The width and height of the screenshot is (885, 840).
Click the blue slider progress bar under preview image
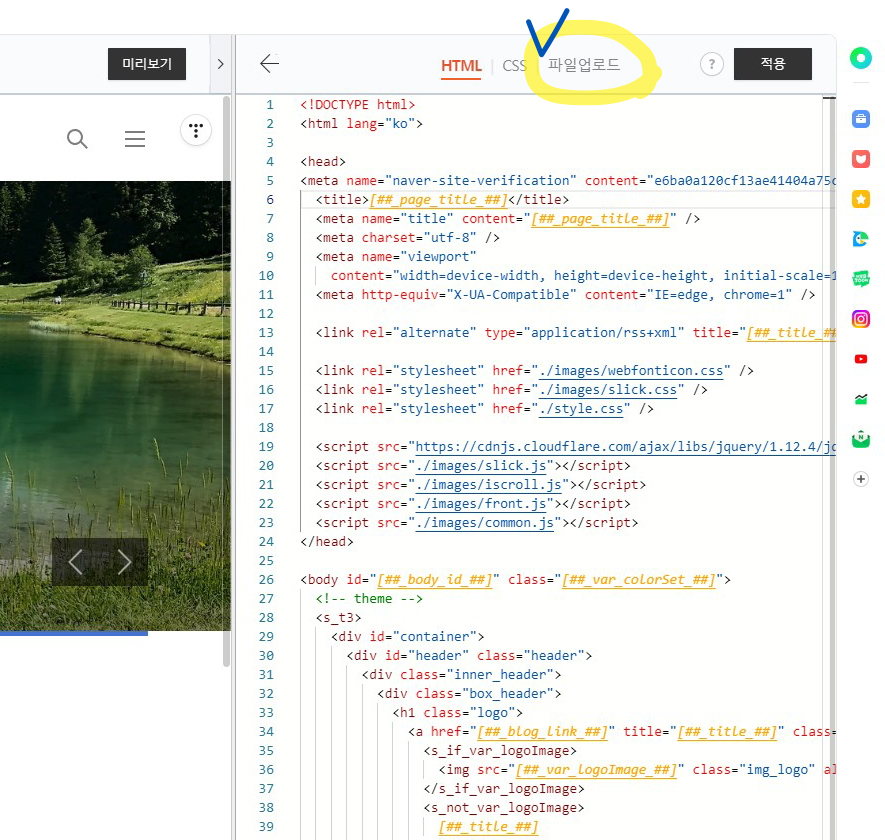[x=74, y=633]
